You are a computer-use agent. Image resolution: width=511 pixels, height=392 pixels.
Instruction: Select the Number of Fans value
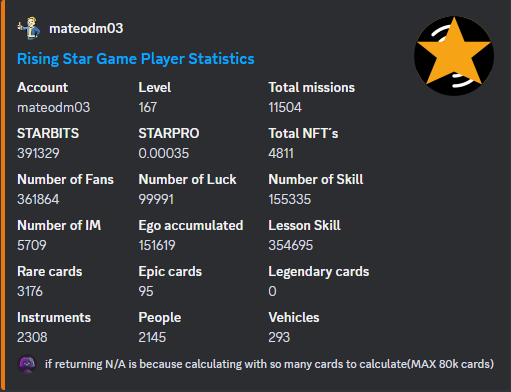tap(38, 199)
